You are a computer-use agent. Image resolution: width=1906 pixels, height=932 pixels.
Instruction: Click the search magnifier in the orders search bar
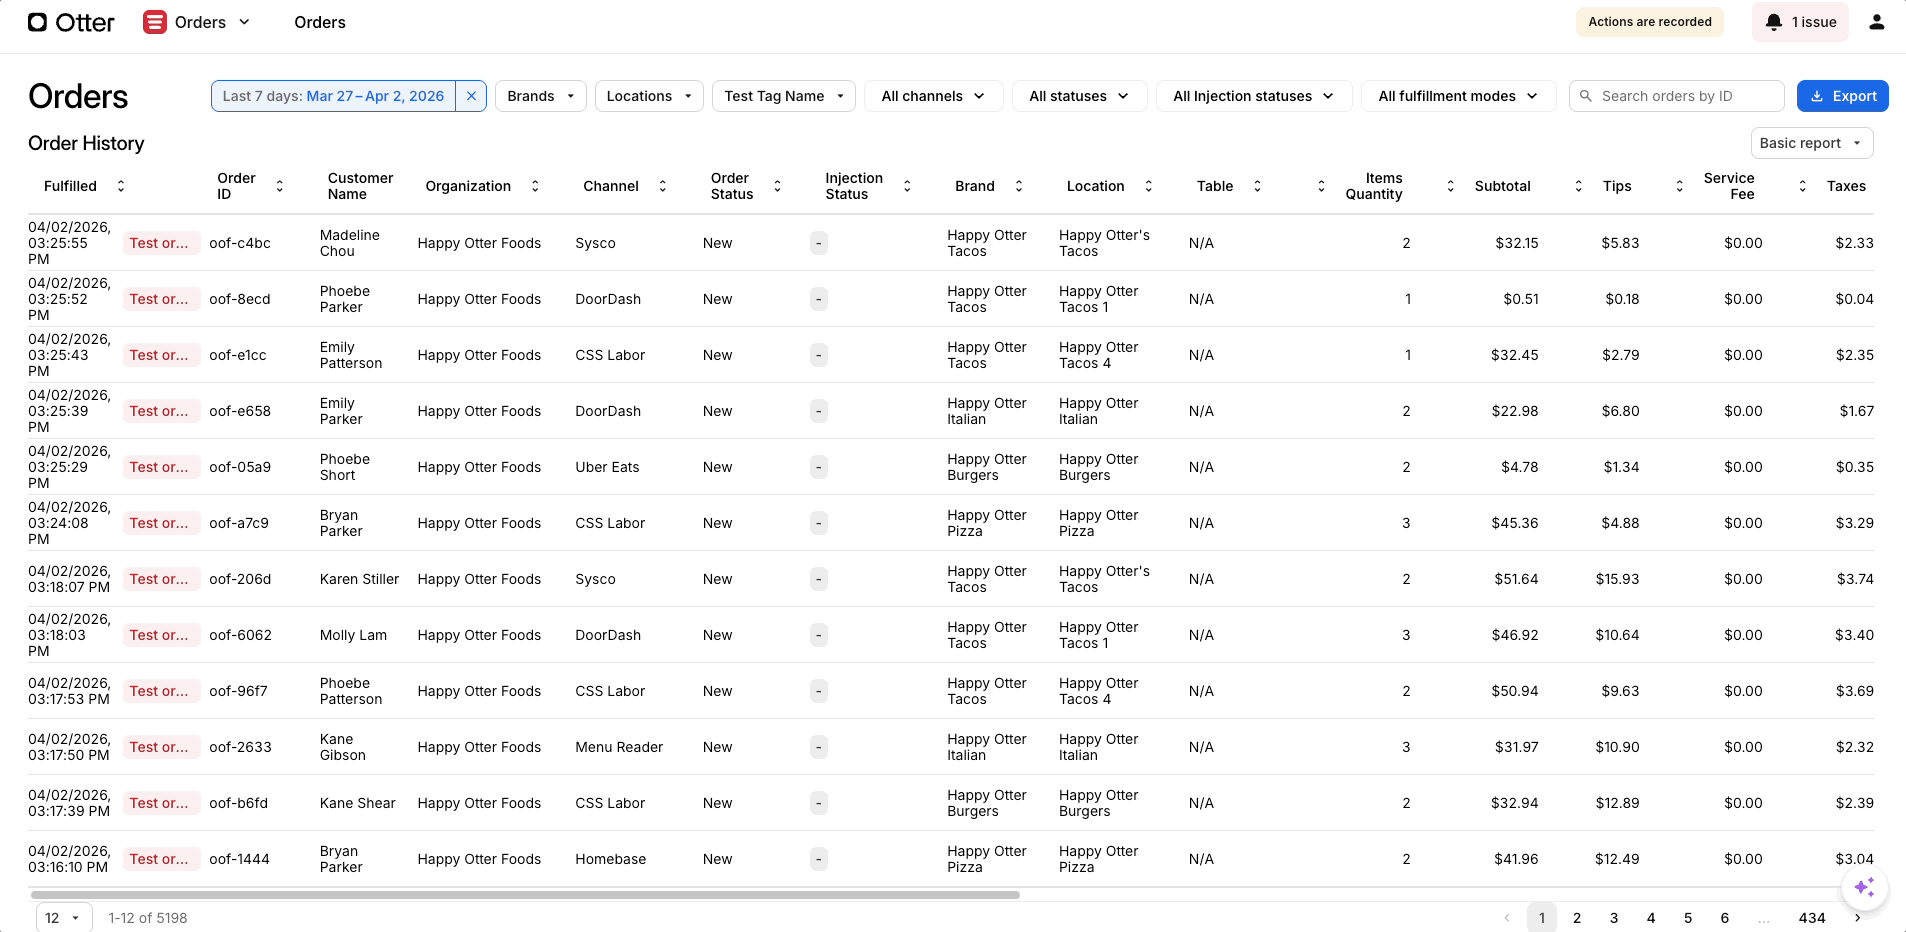click(1586, 95)
